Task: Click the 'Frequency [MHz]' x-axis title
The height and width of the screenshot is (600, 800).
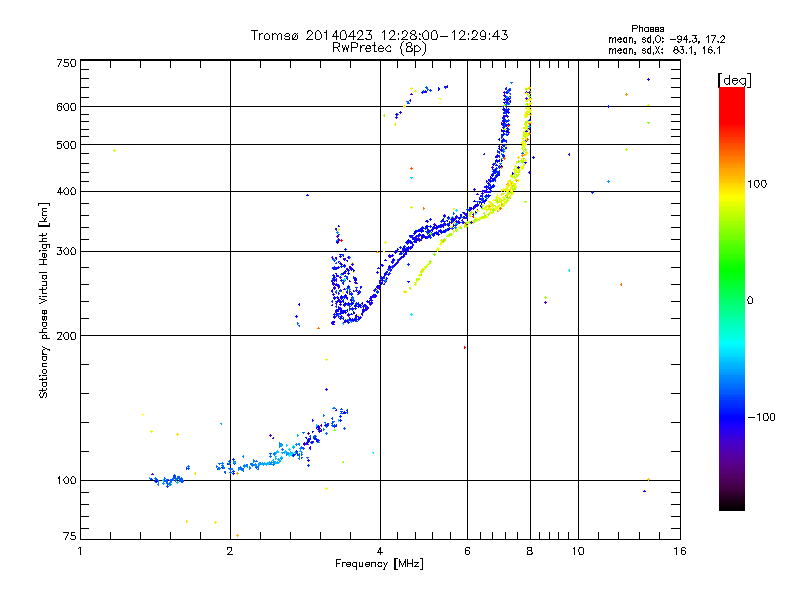Action: pyautogui.click(x=379, y=564)
